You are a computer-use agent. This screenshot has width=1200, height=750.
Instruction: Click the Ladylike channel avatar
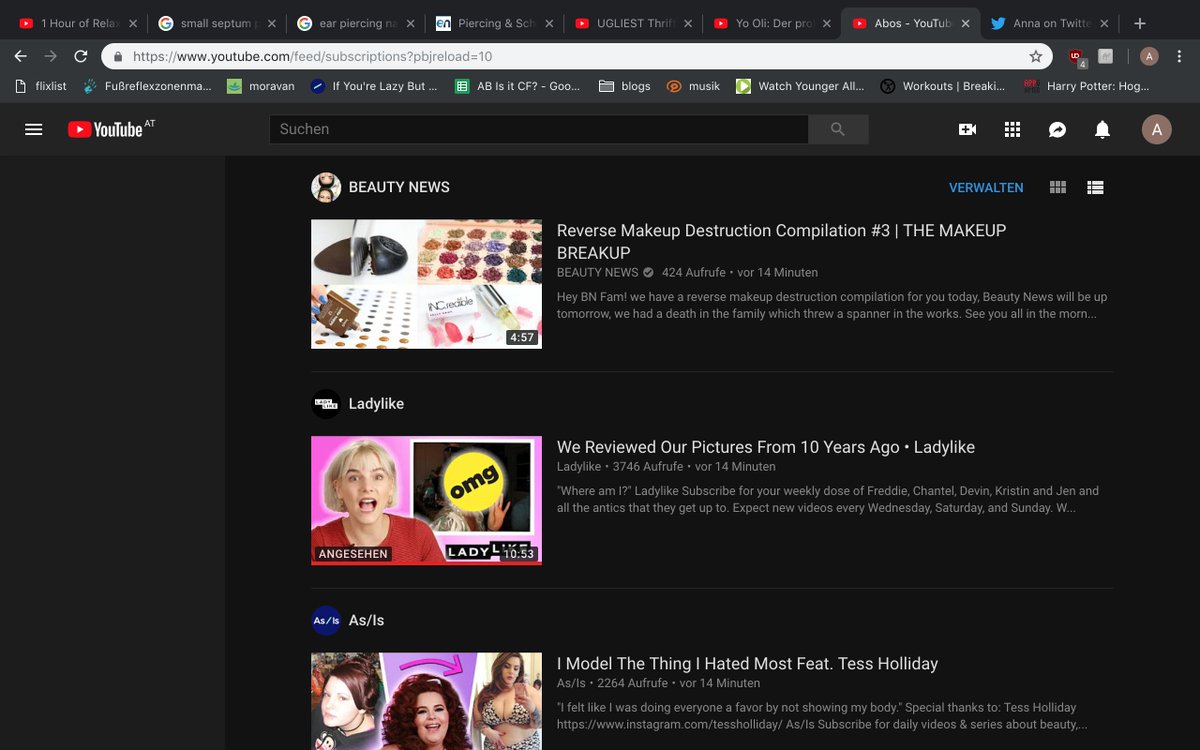326,404
